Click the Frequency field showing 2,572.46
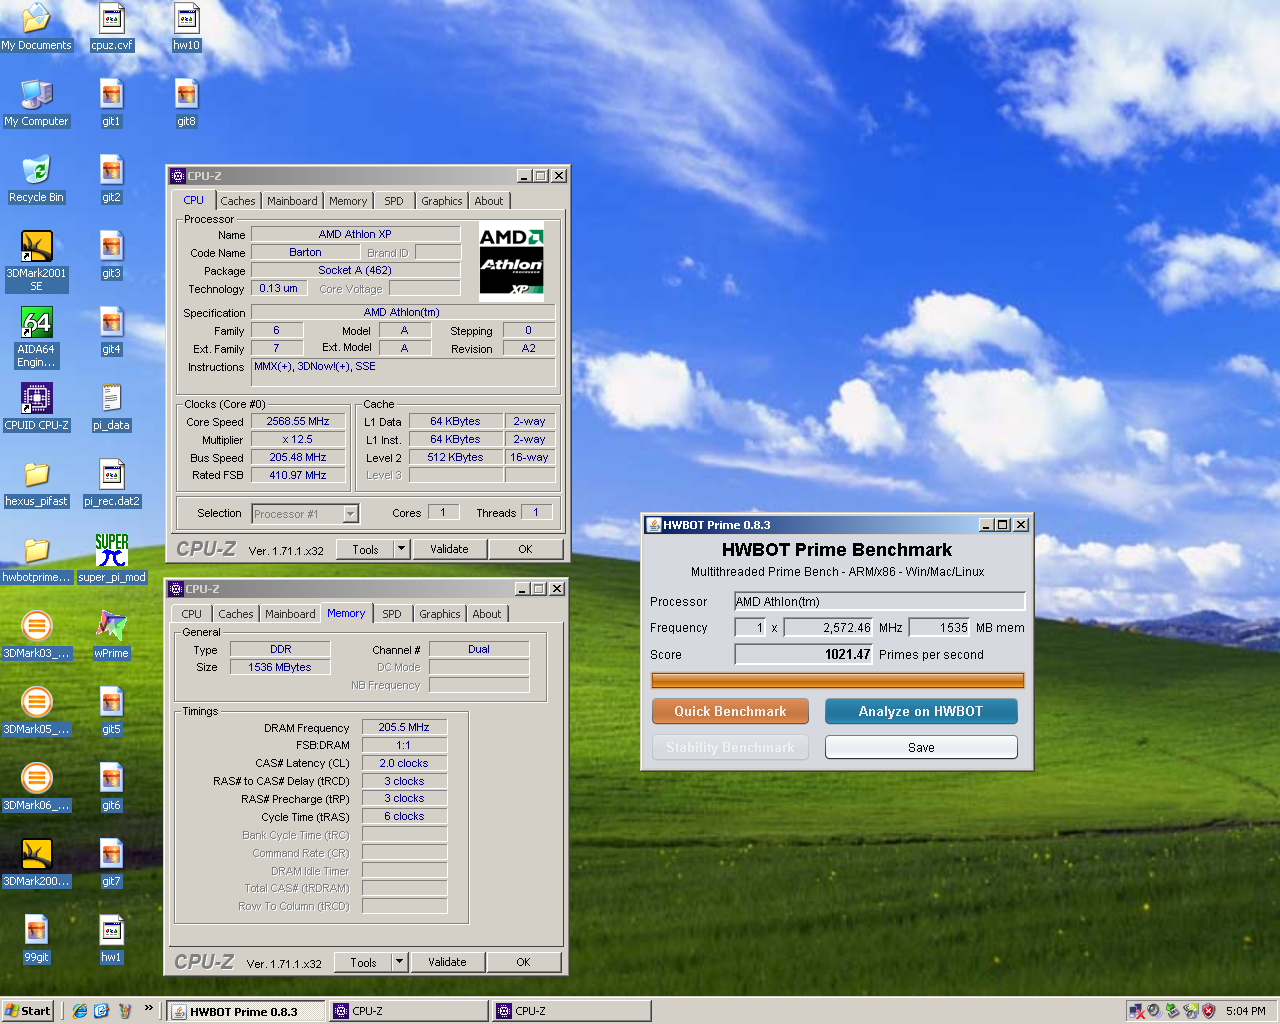The width and height of the screenshot is (1280, 1024). pos(828,628)
